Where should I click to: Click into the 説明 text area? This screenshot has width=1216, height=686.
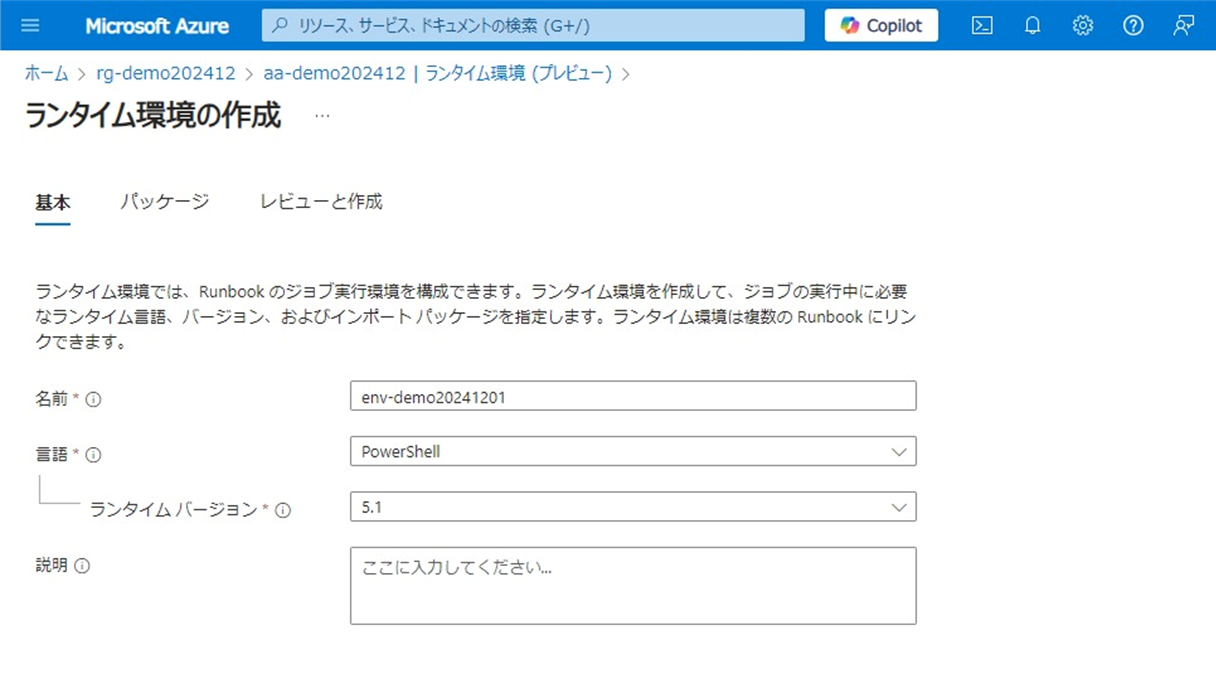click(633, 586)
